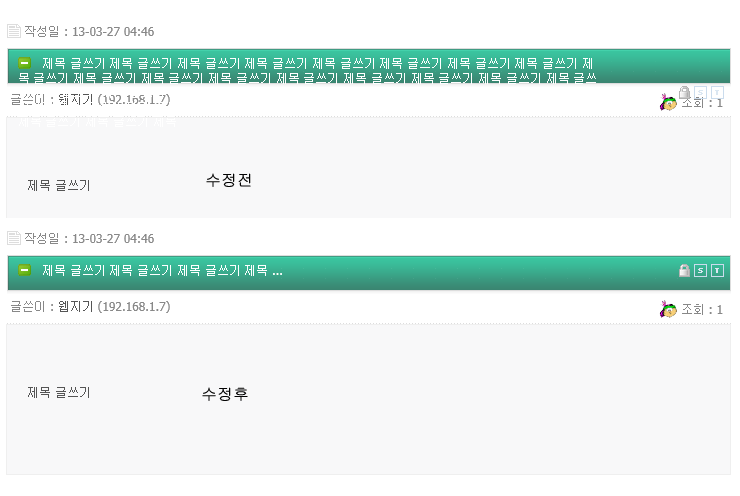Image resolution: width=740 pixels, height=496 pixels.
Task: Click the '제목 글쓰기' body text beside 수정전
Action: click(59, 185)
